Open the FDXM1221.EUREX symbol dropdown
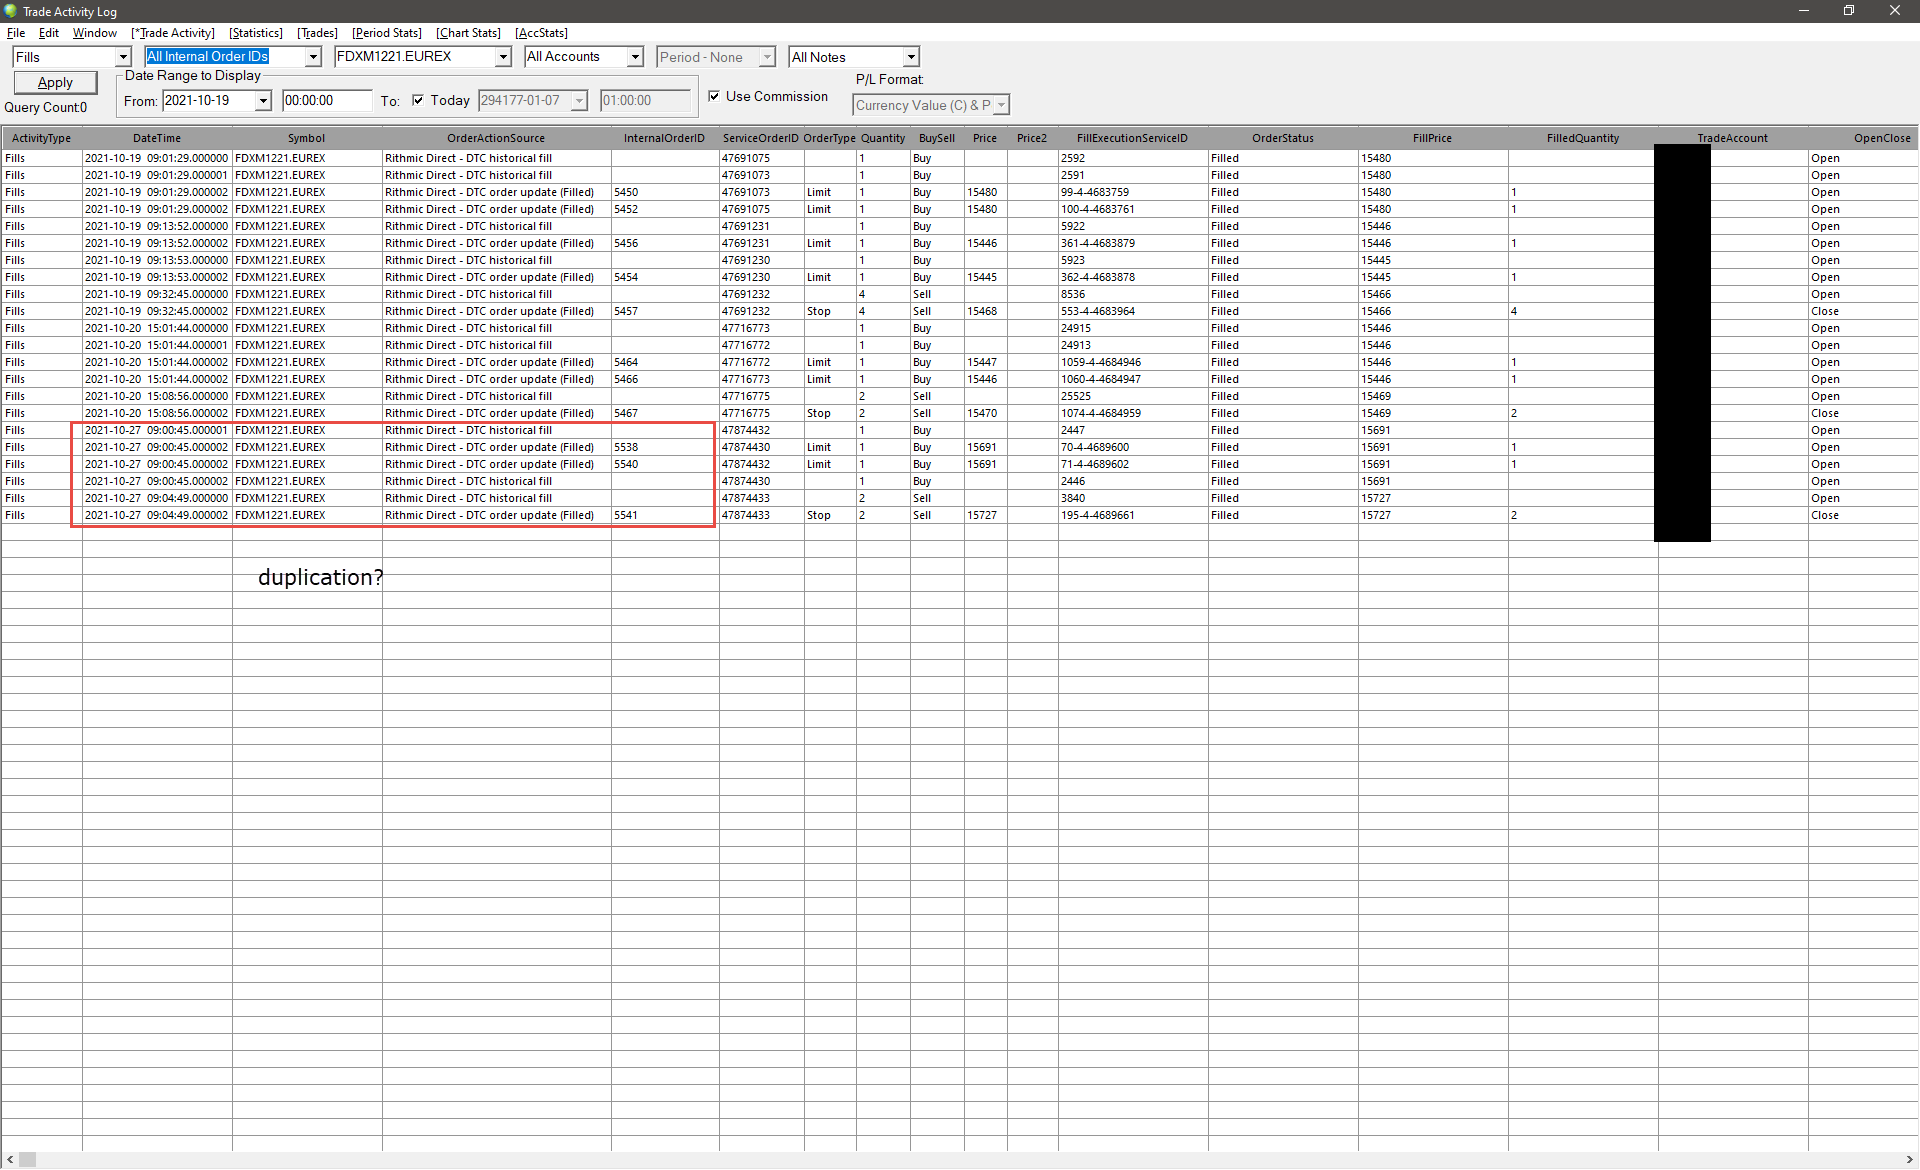This screenshot has height=1170, width=1920. tap(503, 57)
